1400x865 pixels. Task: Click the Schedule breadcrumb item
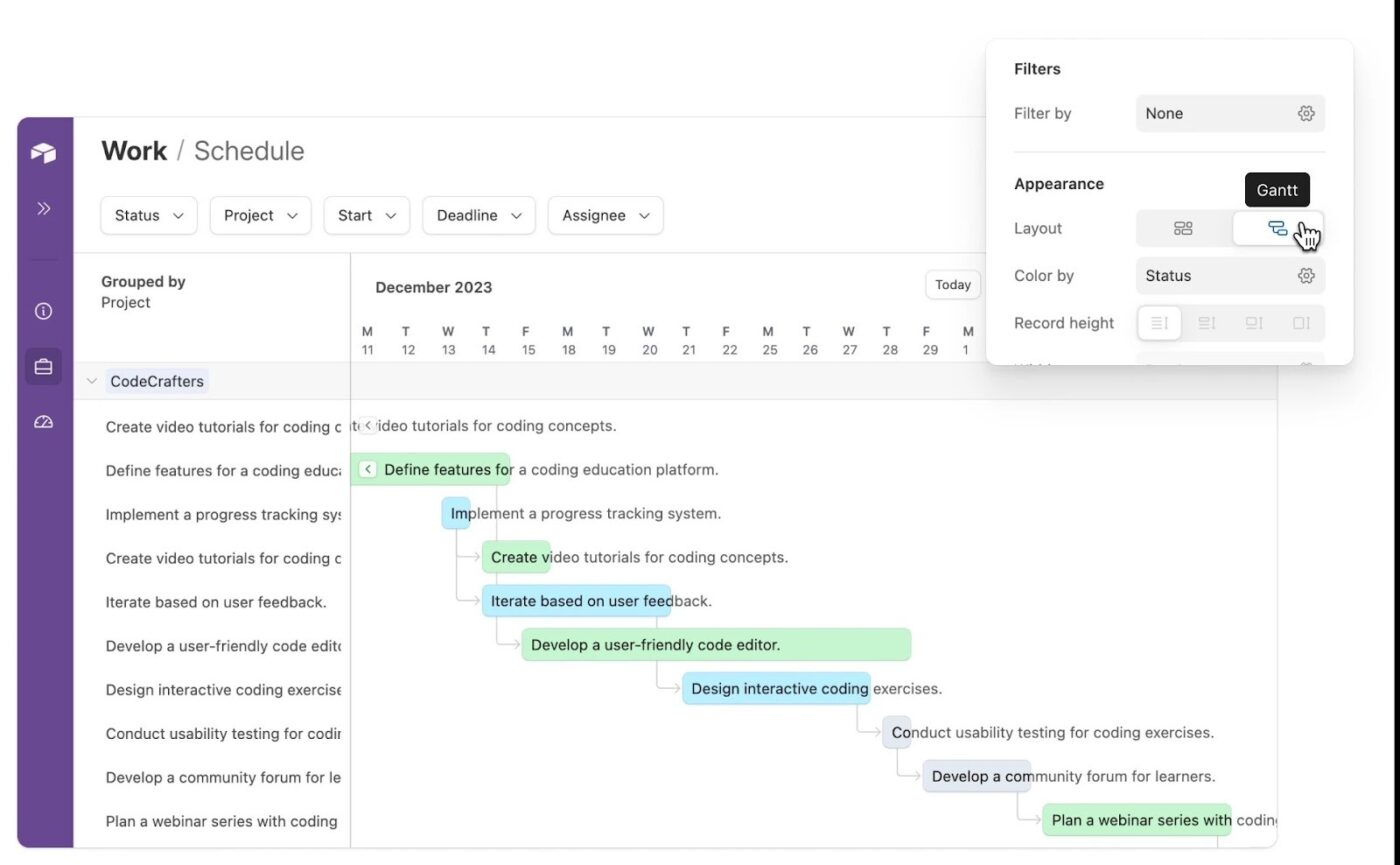248,150
